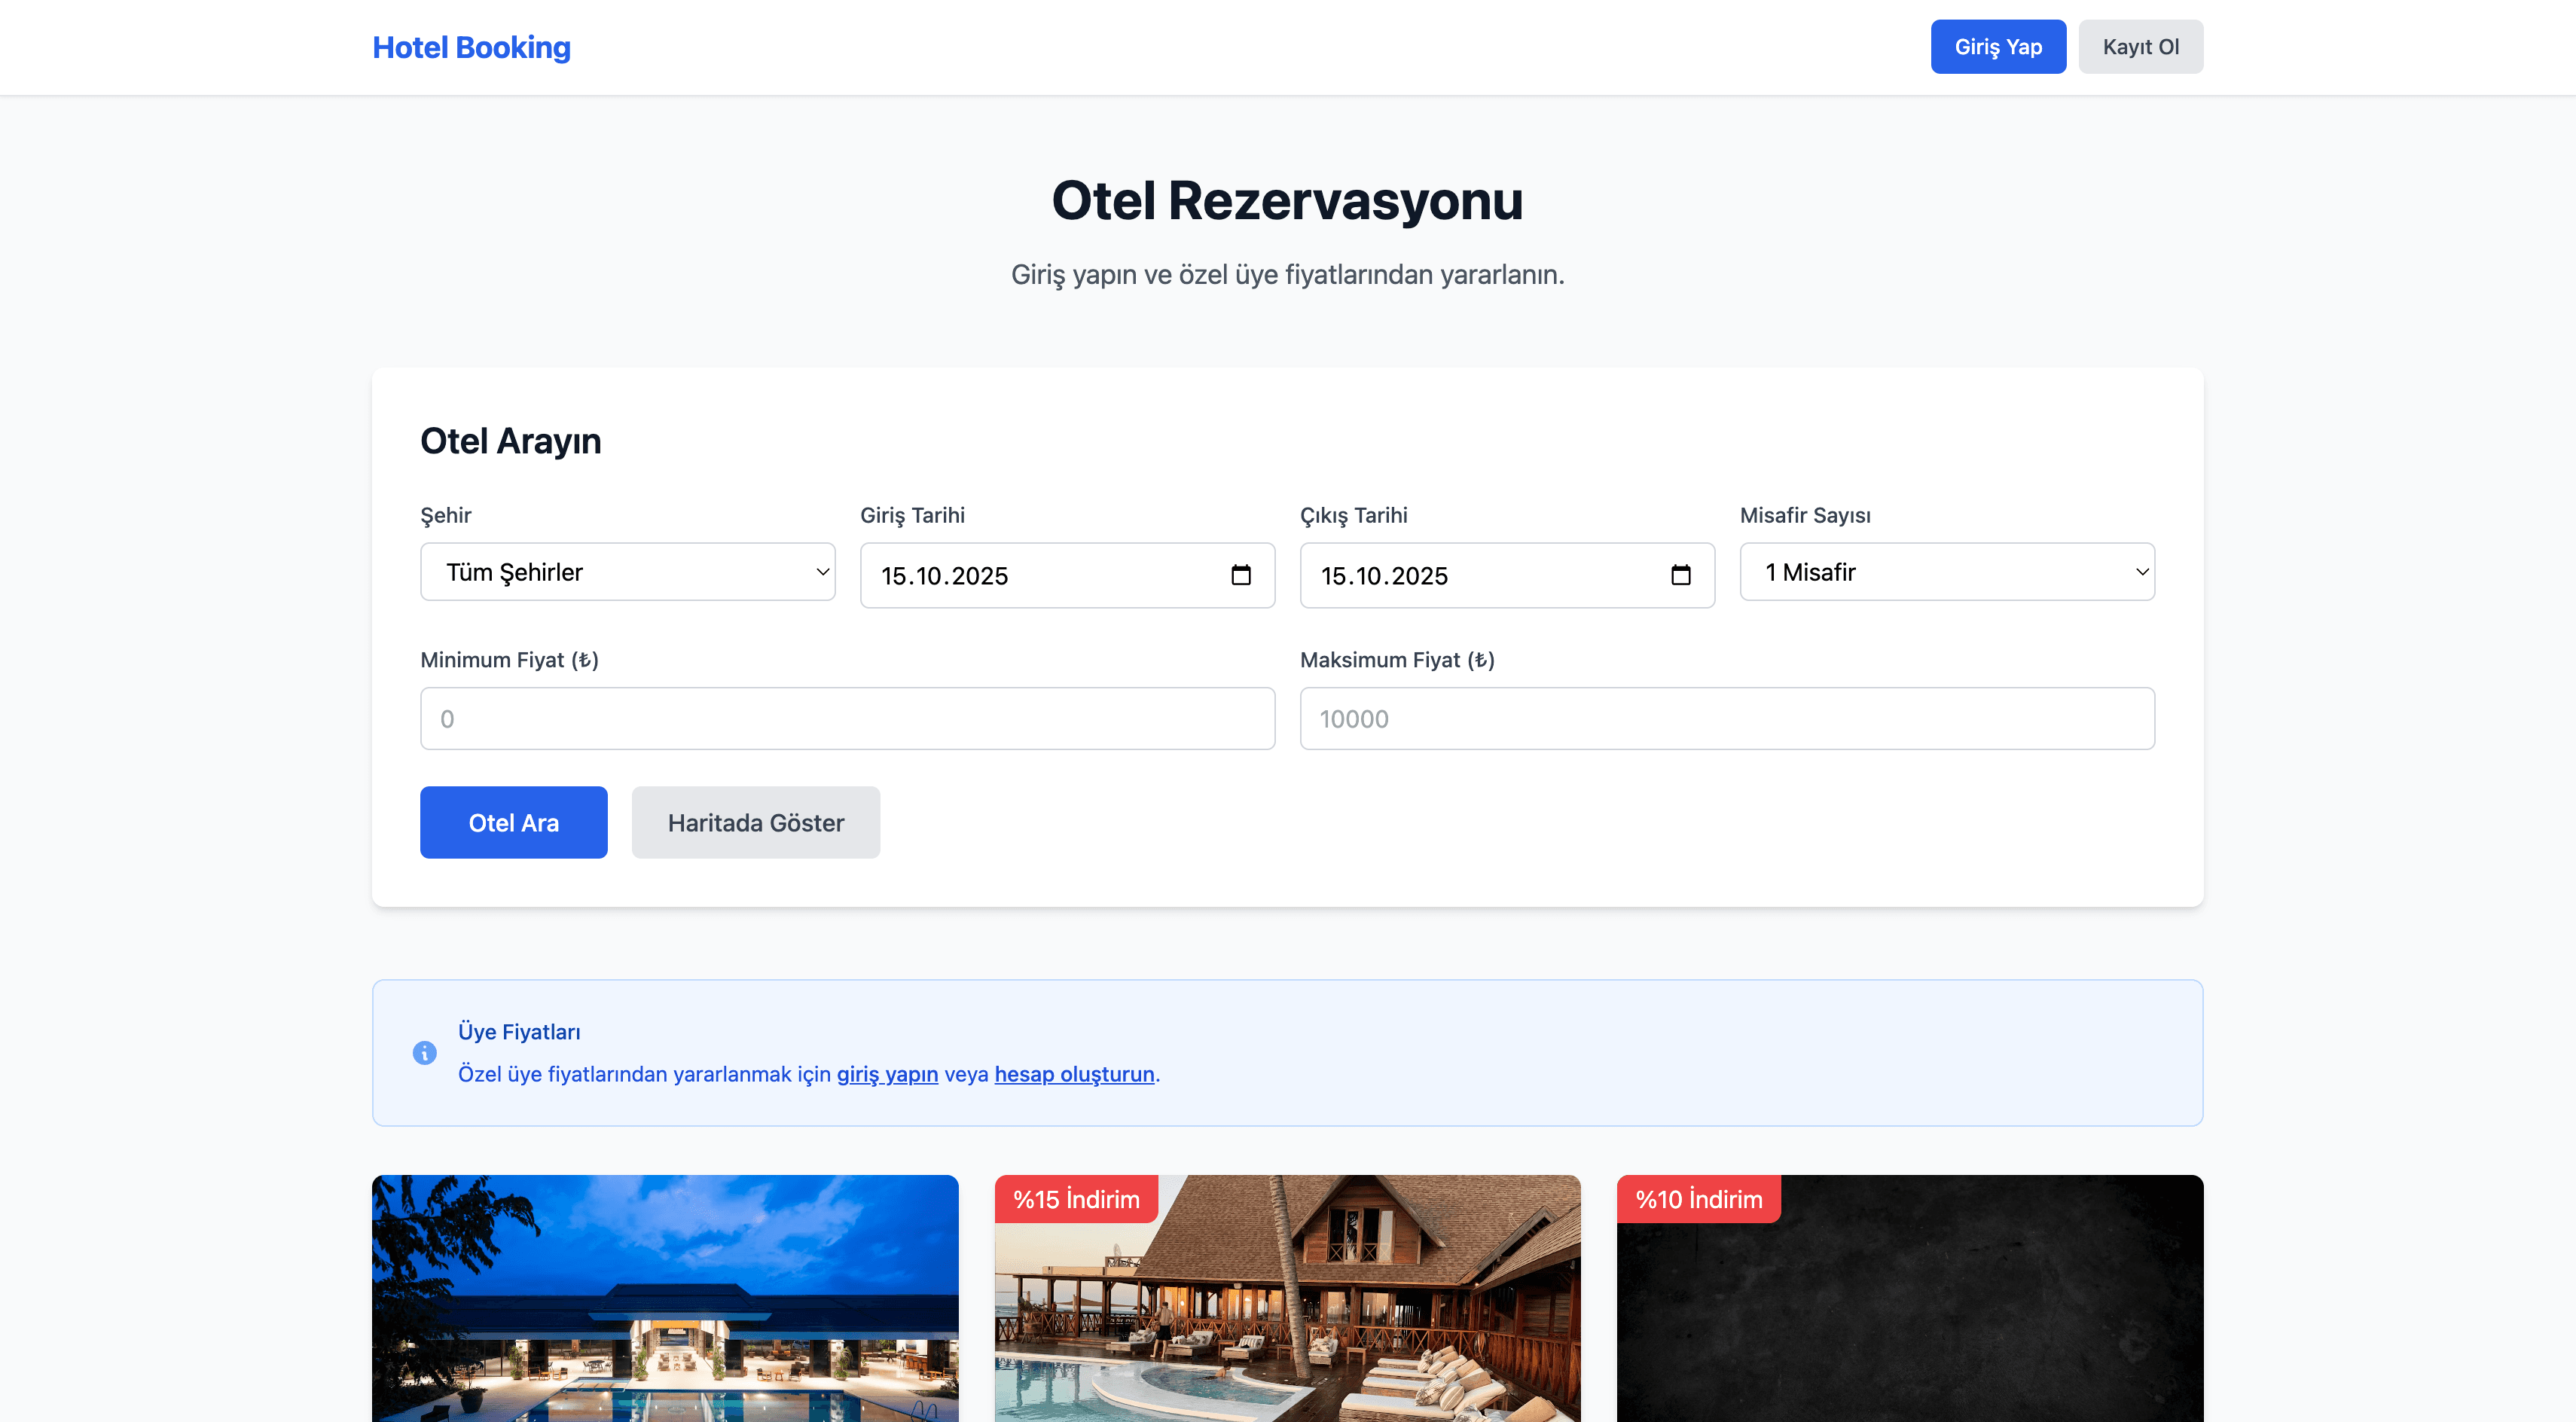Open the giriş yapın link

pyautogui.click(x=887, y=1074)
